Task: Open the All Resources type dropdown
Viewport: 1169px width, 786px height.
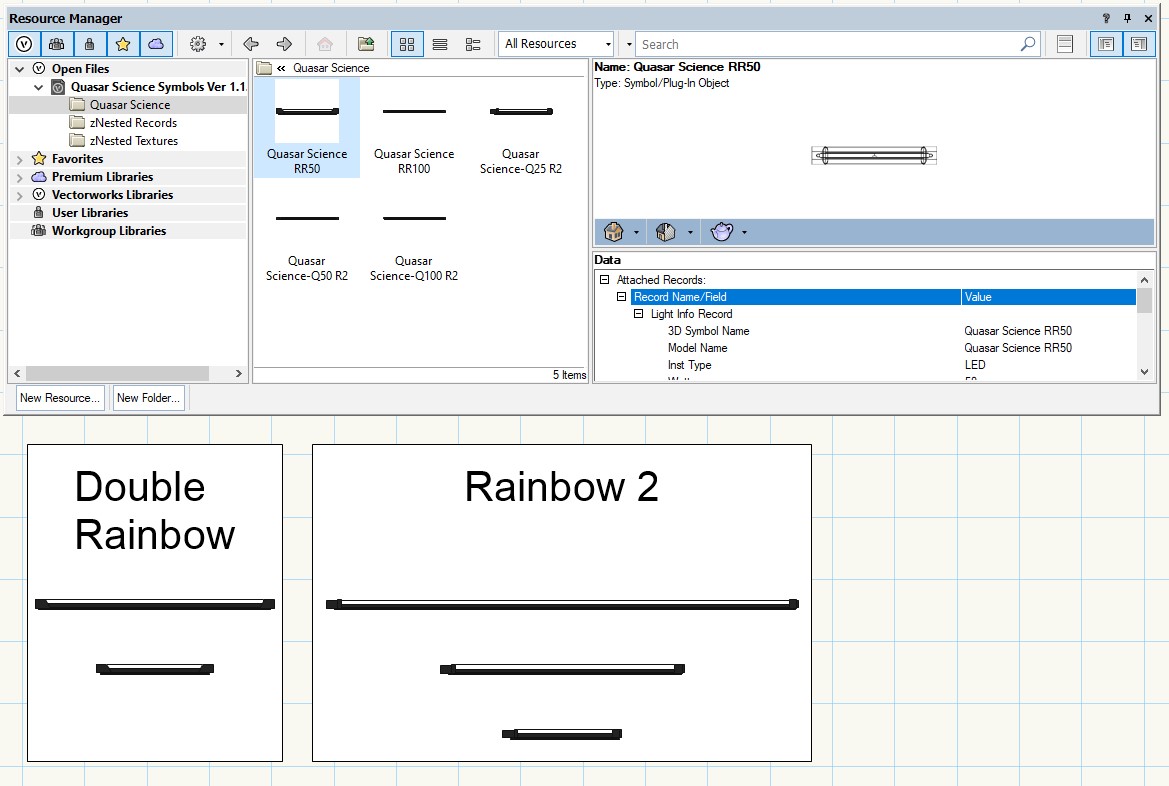Action: [558, 44]
